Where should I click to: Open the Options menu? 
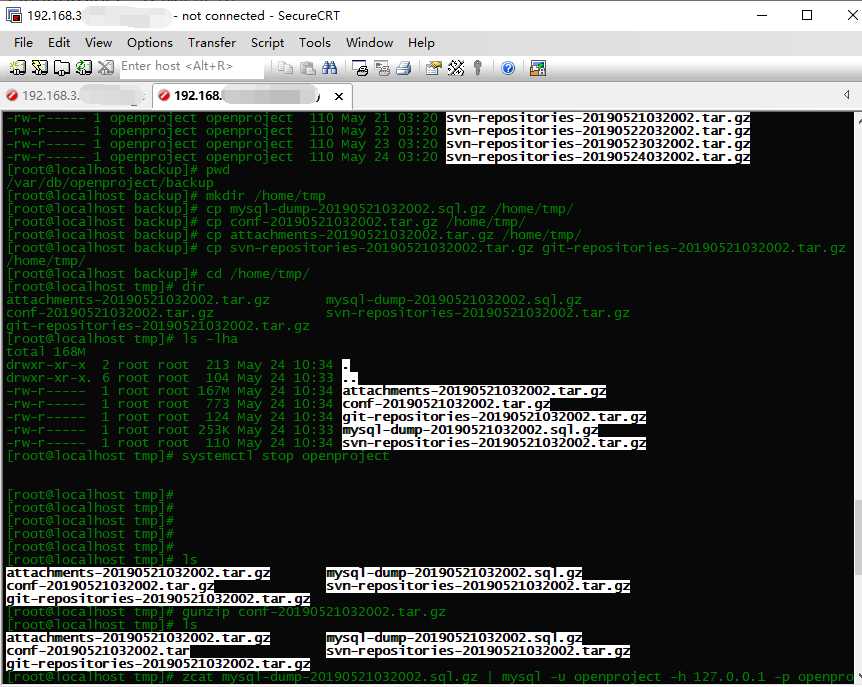point(150,42)
